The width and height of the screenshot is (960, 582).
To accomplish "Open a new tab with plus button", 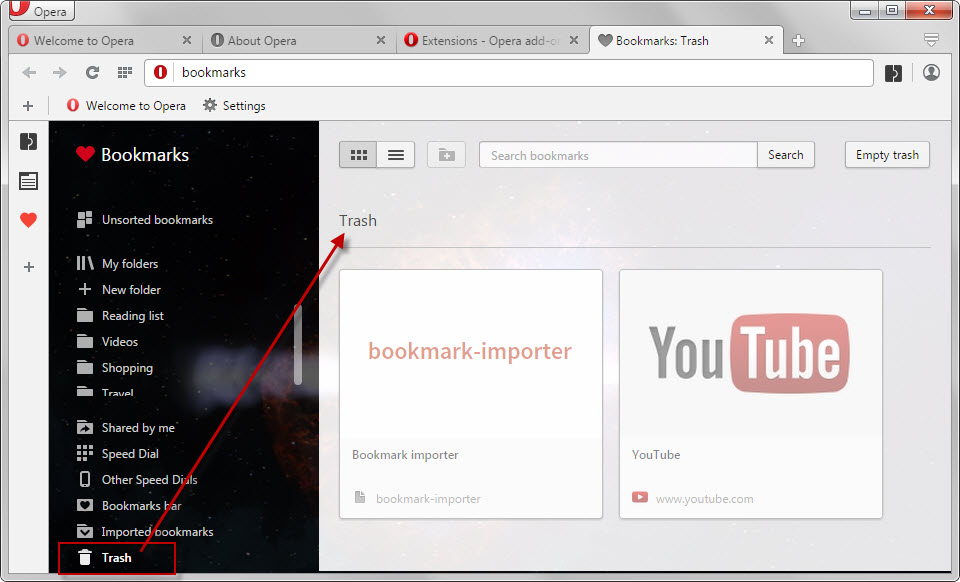I will (798, 41).
